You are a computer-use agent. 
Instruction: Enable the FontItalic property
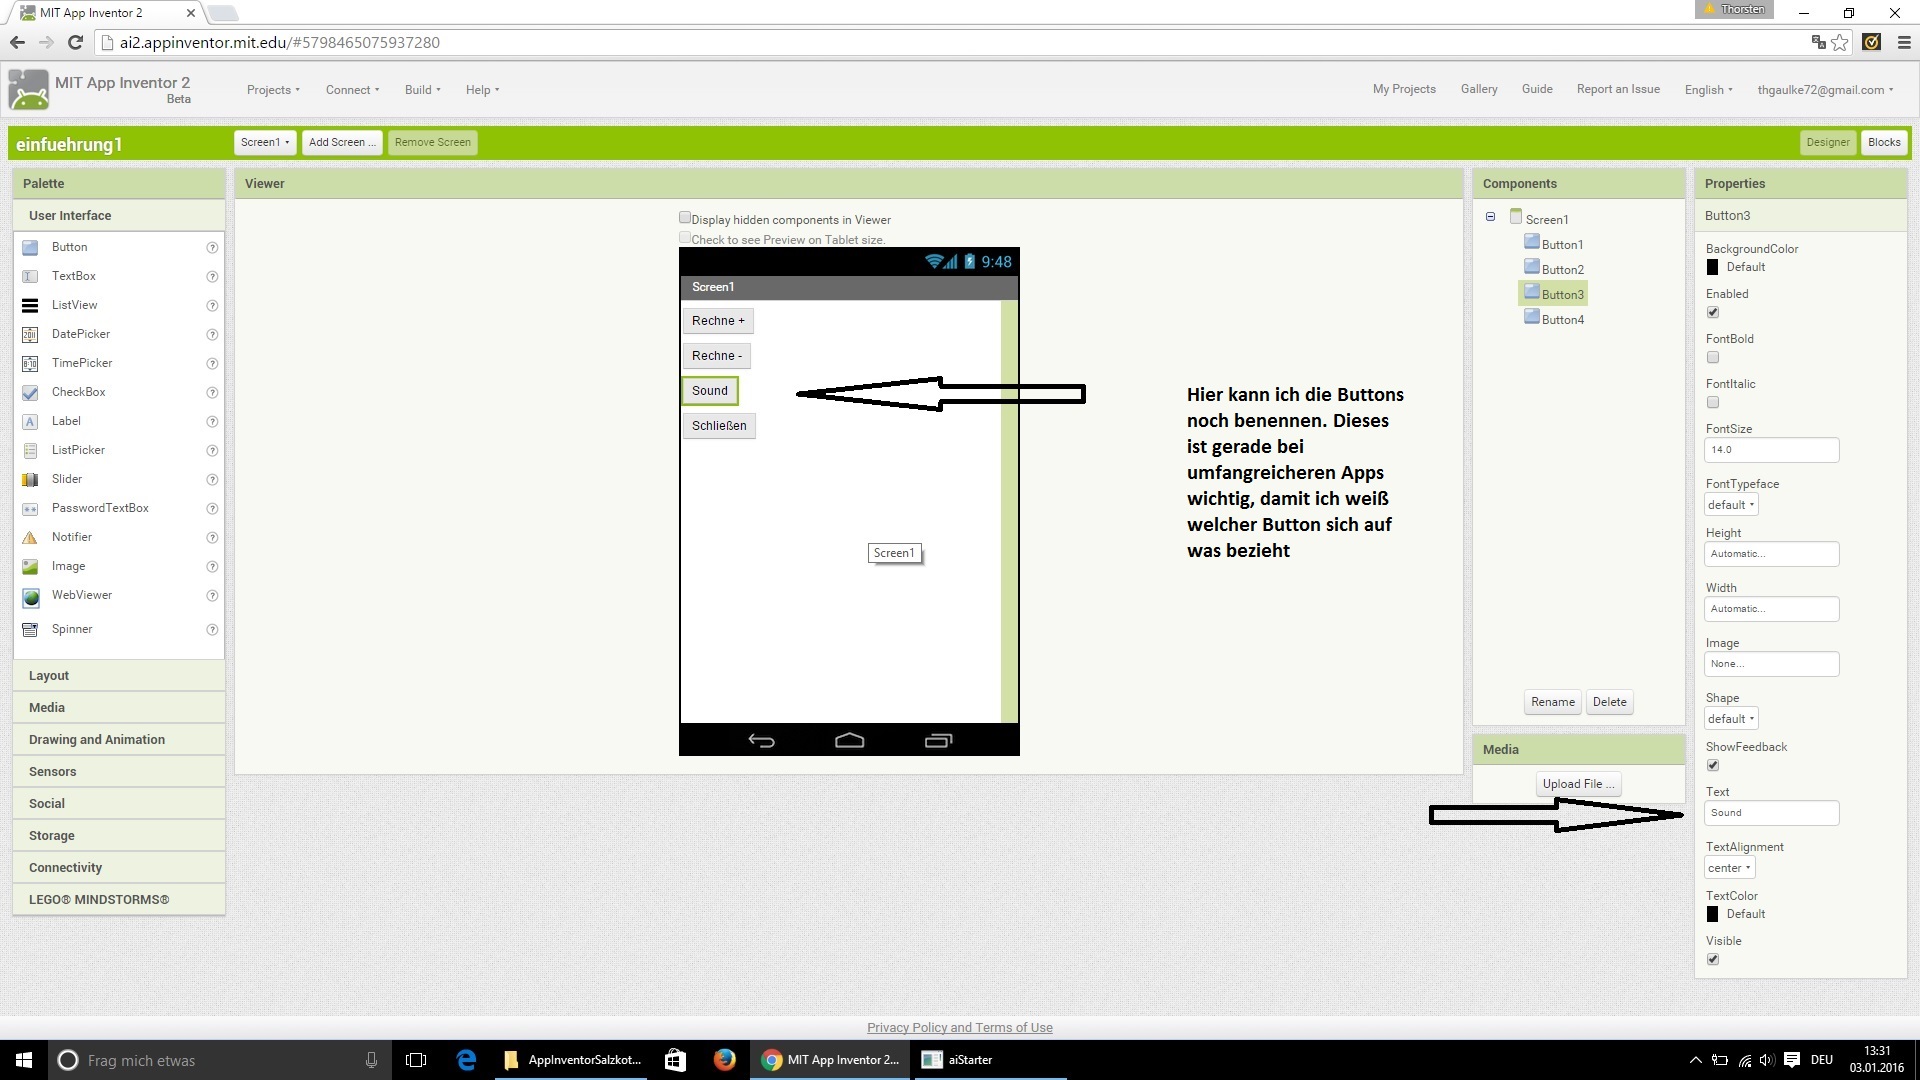coord(1713,402)
